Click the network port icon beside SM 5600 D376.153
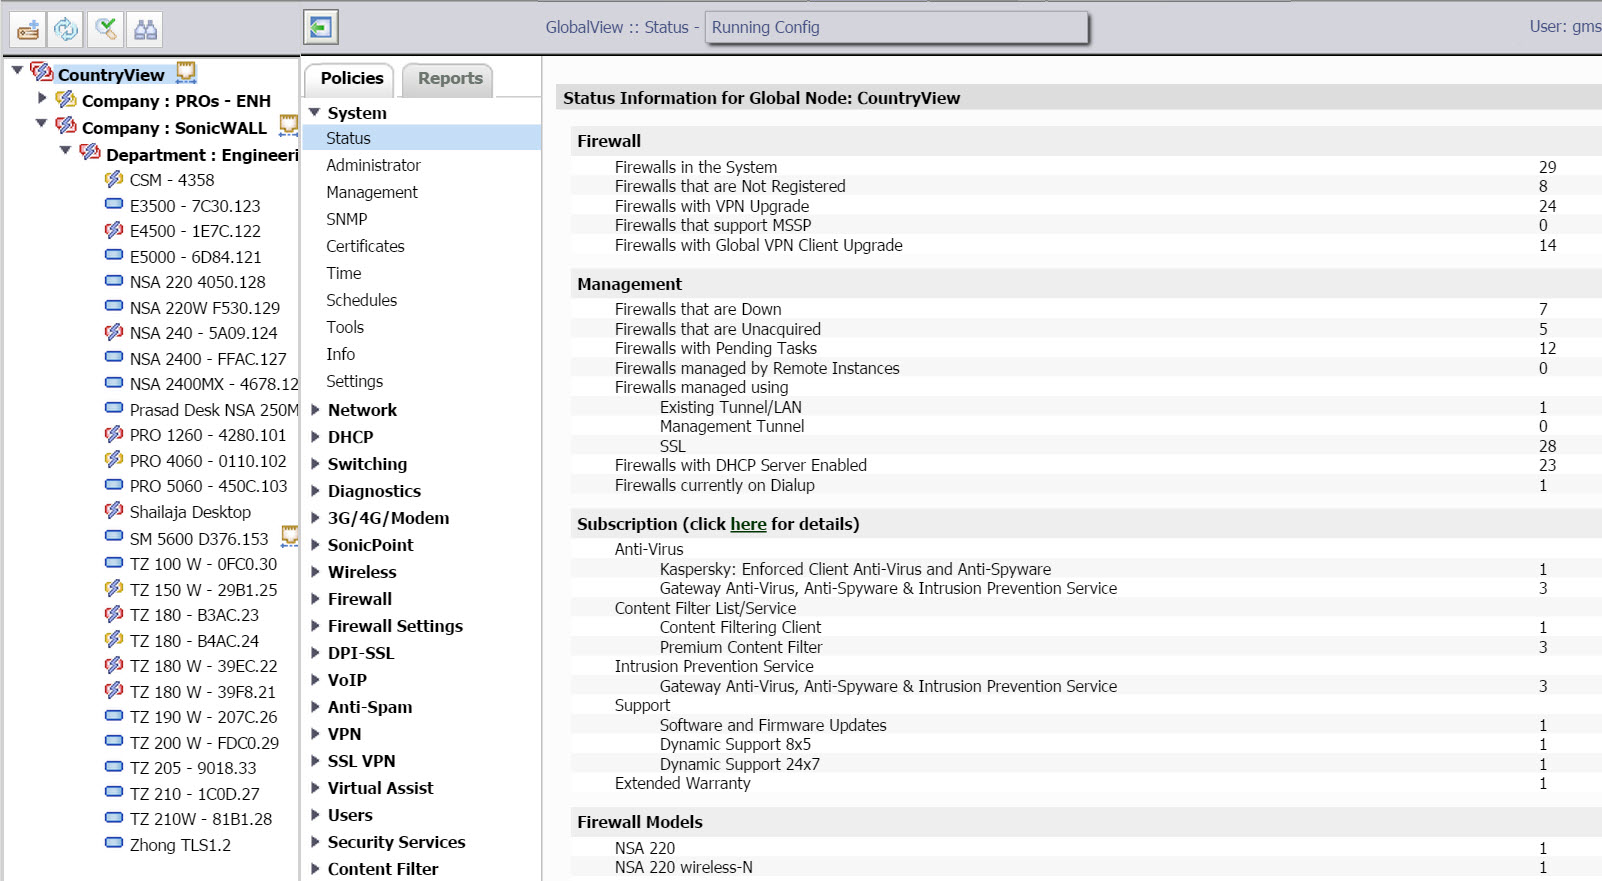The height and width of the screenshot is (881, 1602). 290,536
